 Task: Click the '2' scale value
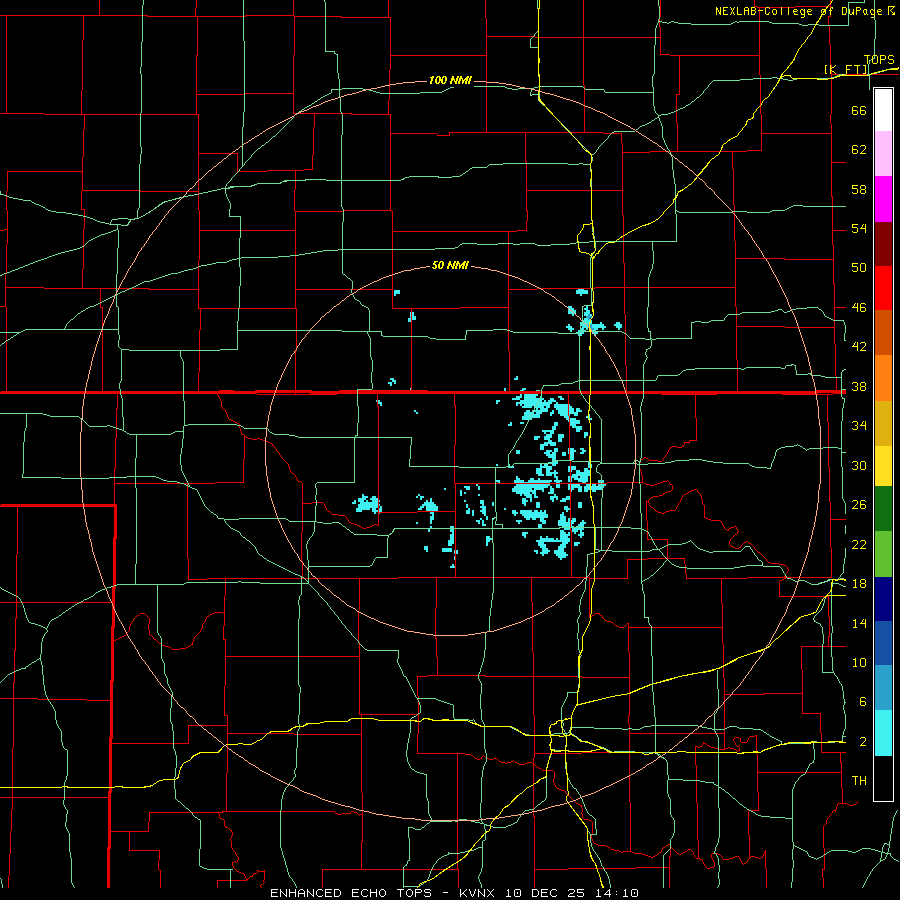863,742
